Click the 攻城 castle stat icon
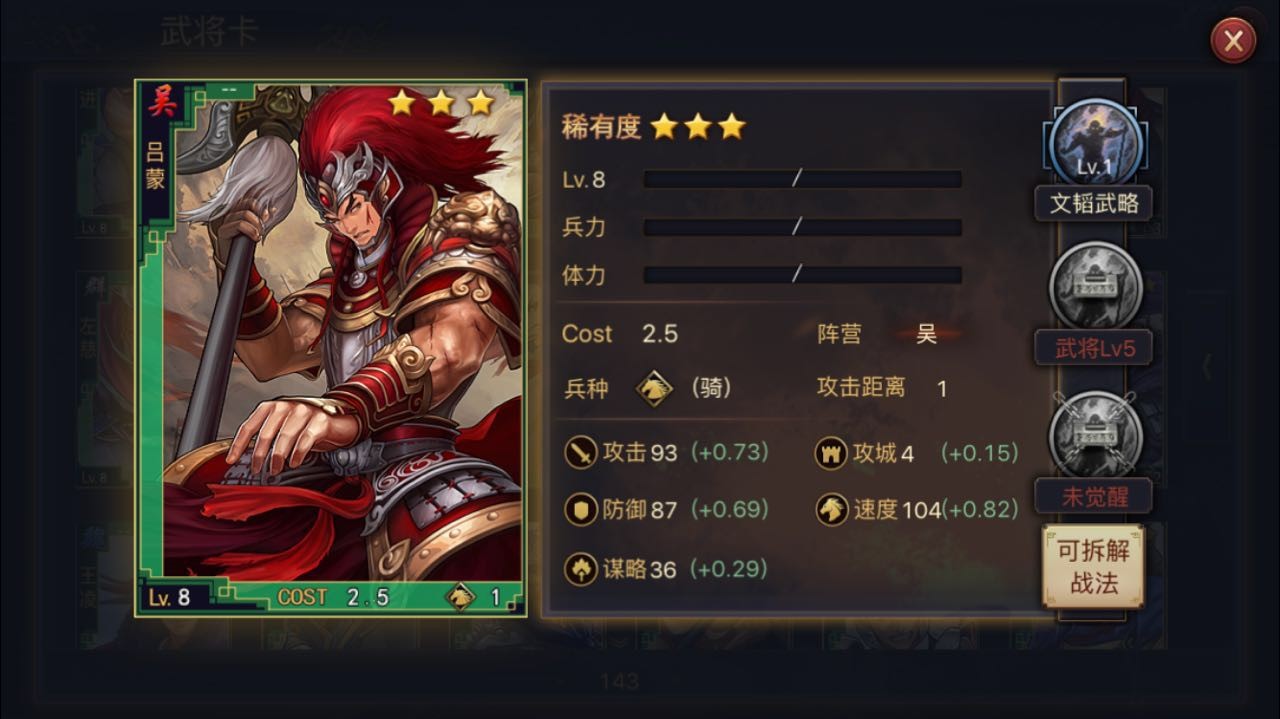Image resolution: width=1280 pixels, height=719 pixels. tap(831, 453)
